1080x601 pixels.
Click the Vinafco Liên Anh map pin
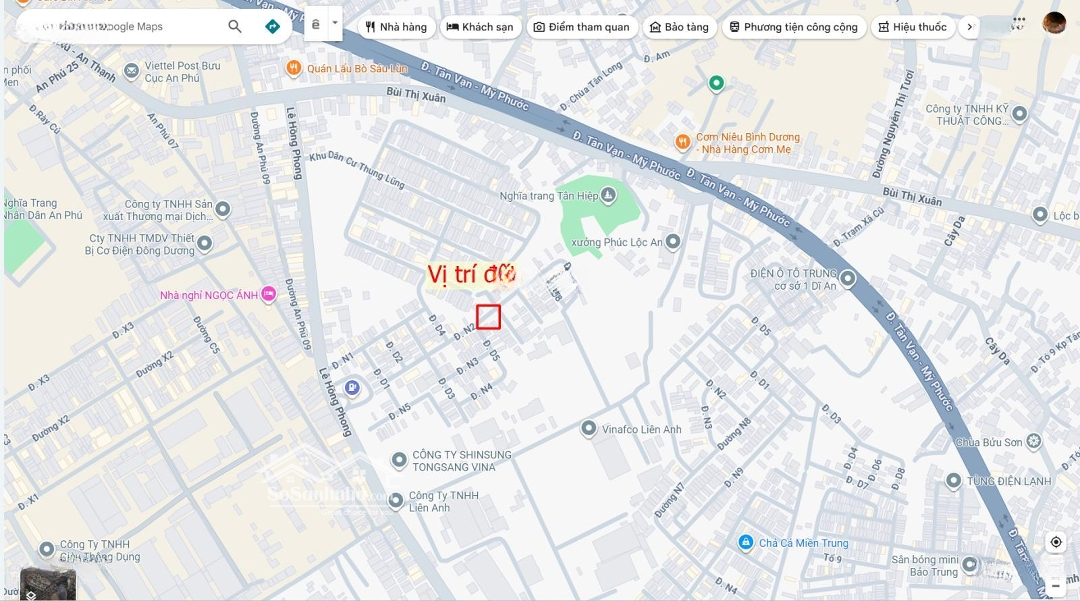[x=589, y=429]
